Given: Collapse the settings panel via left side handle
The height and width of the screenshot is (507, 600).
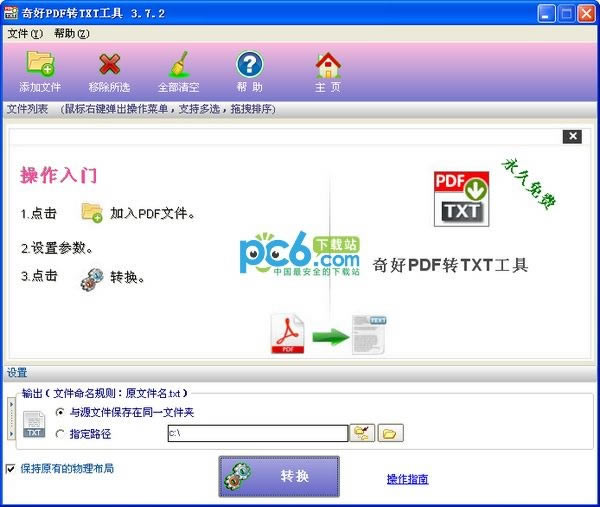Looking at the screenshot, I should coord(11,419).
